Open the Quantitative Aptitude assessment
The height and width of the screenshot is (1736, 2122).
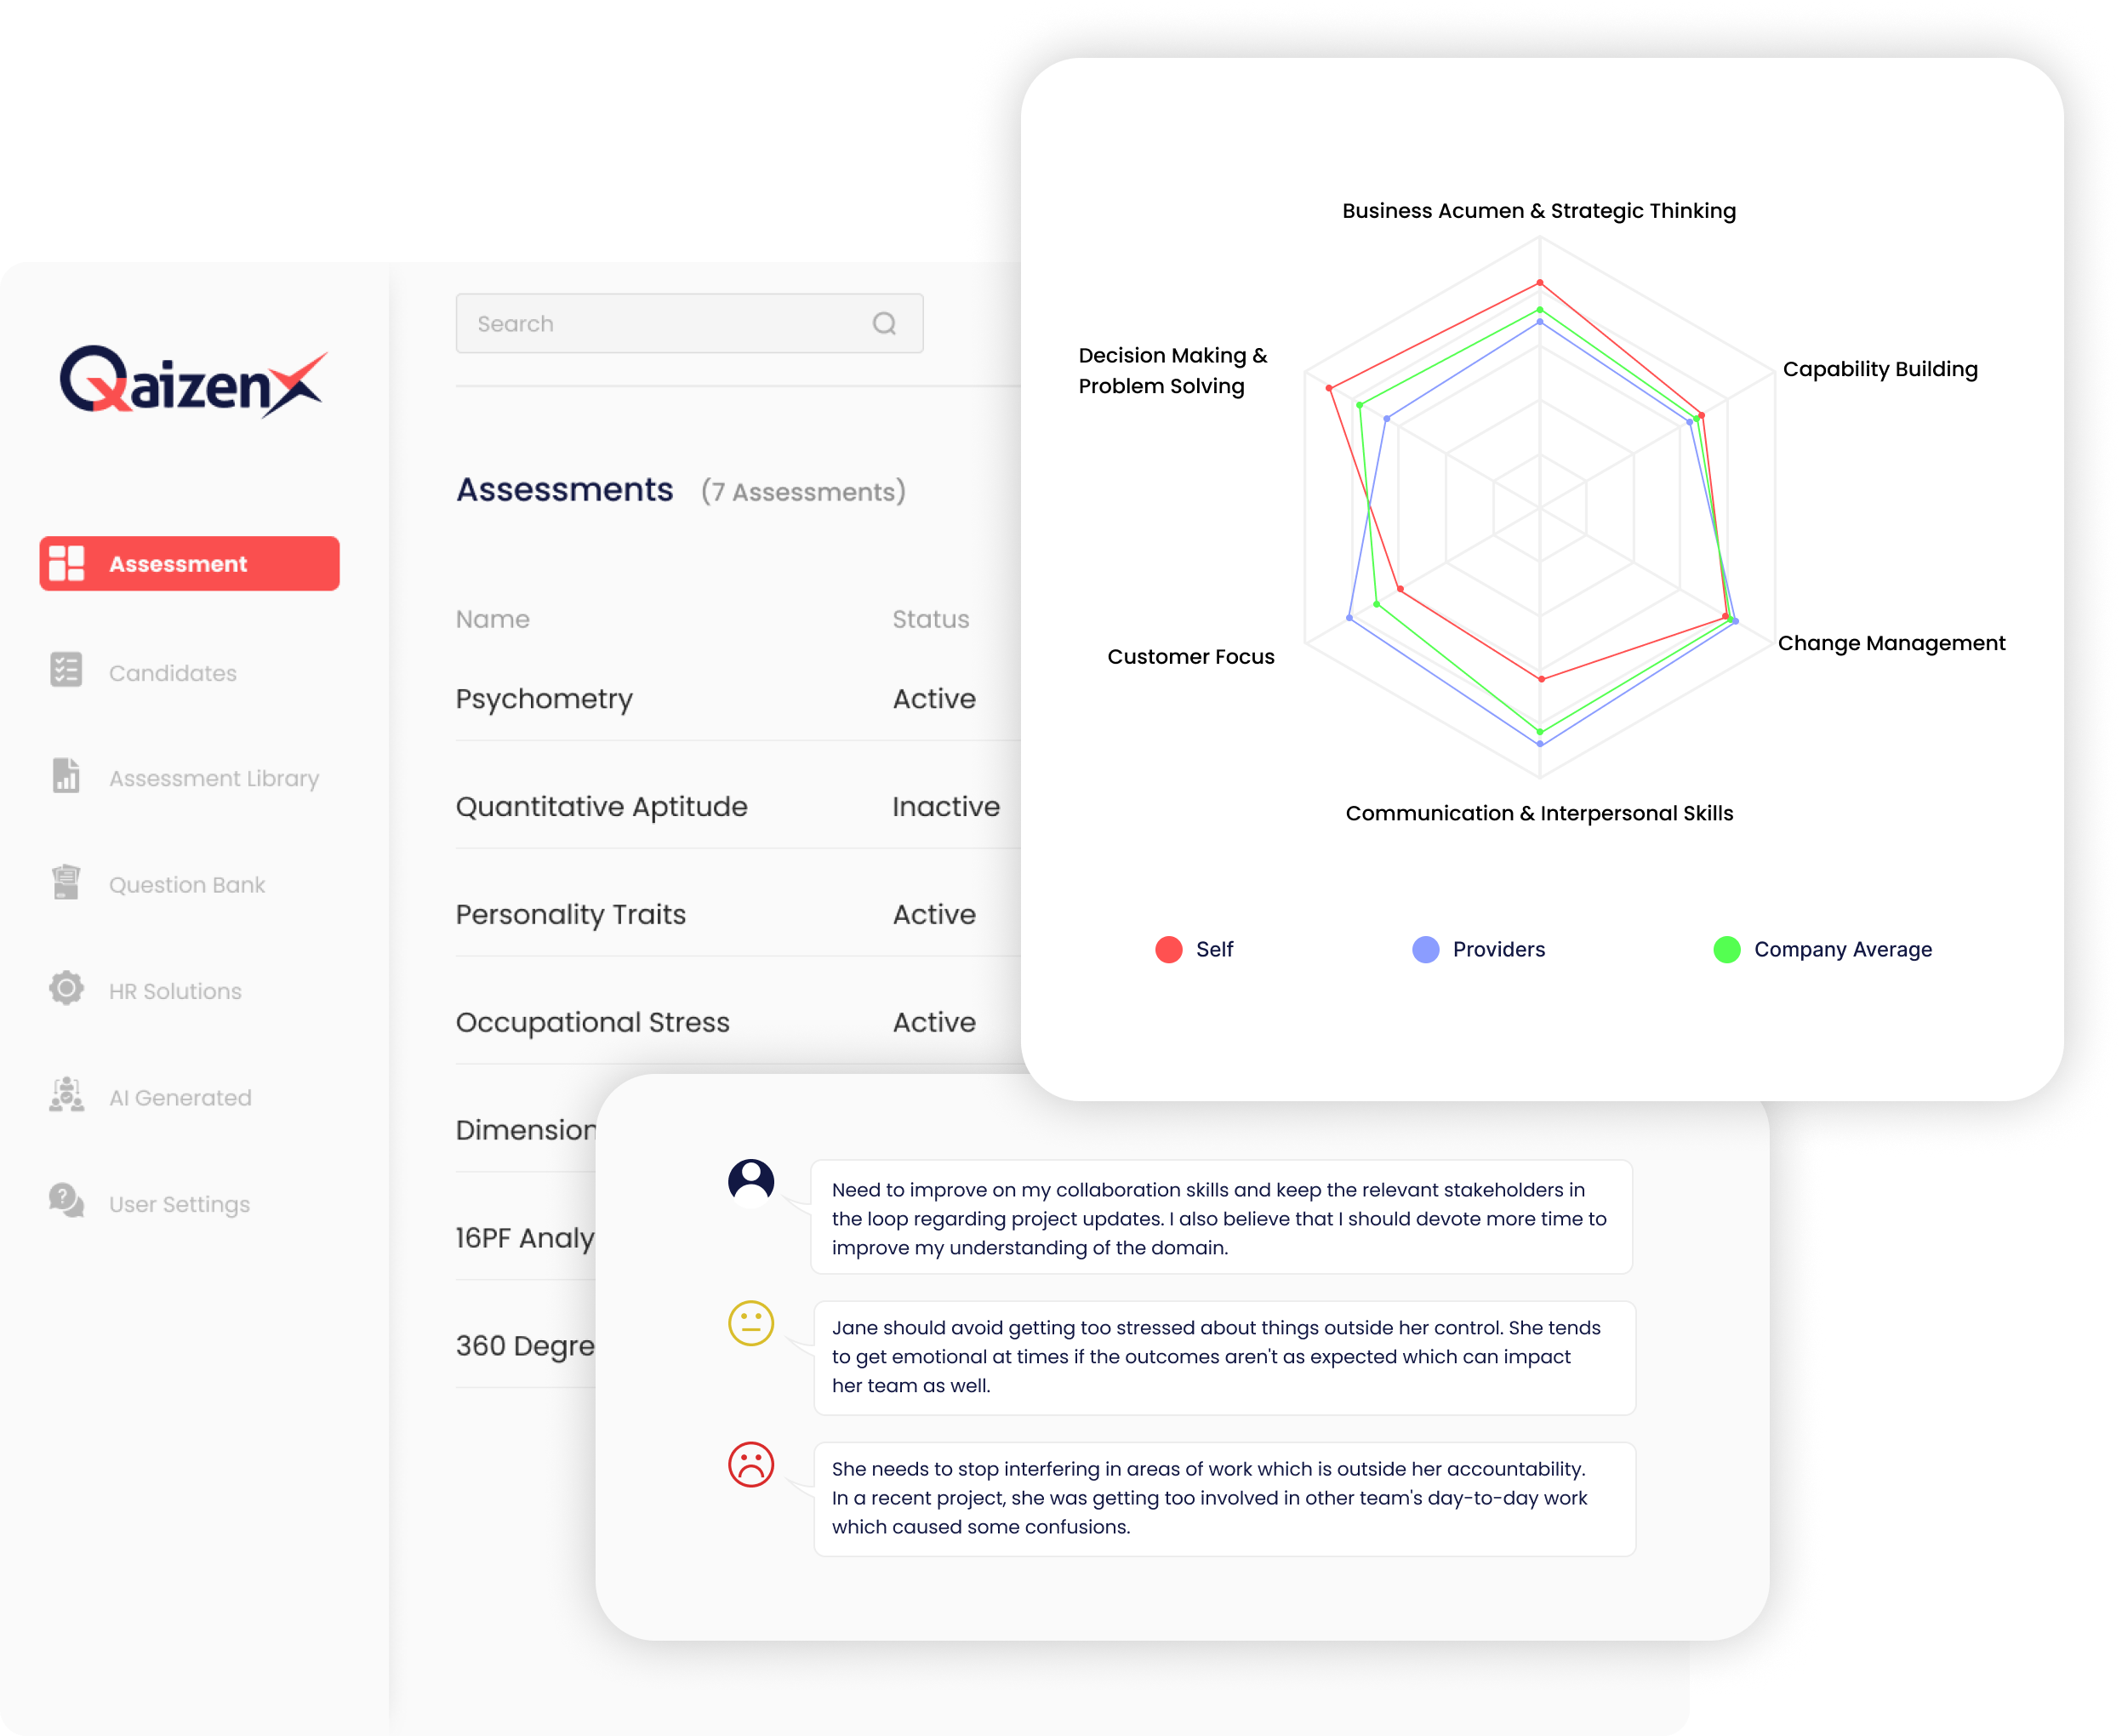pyautogui.click(x=601, y=807)
